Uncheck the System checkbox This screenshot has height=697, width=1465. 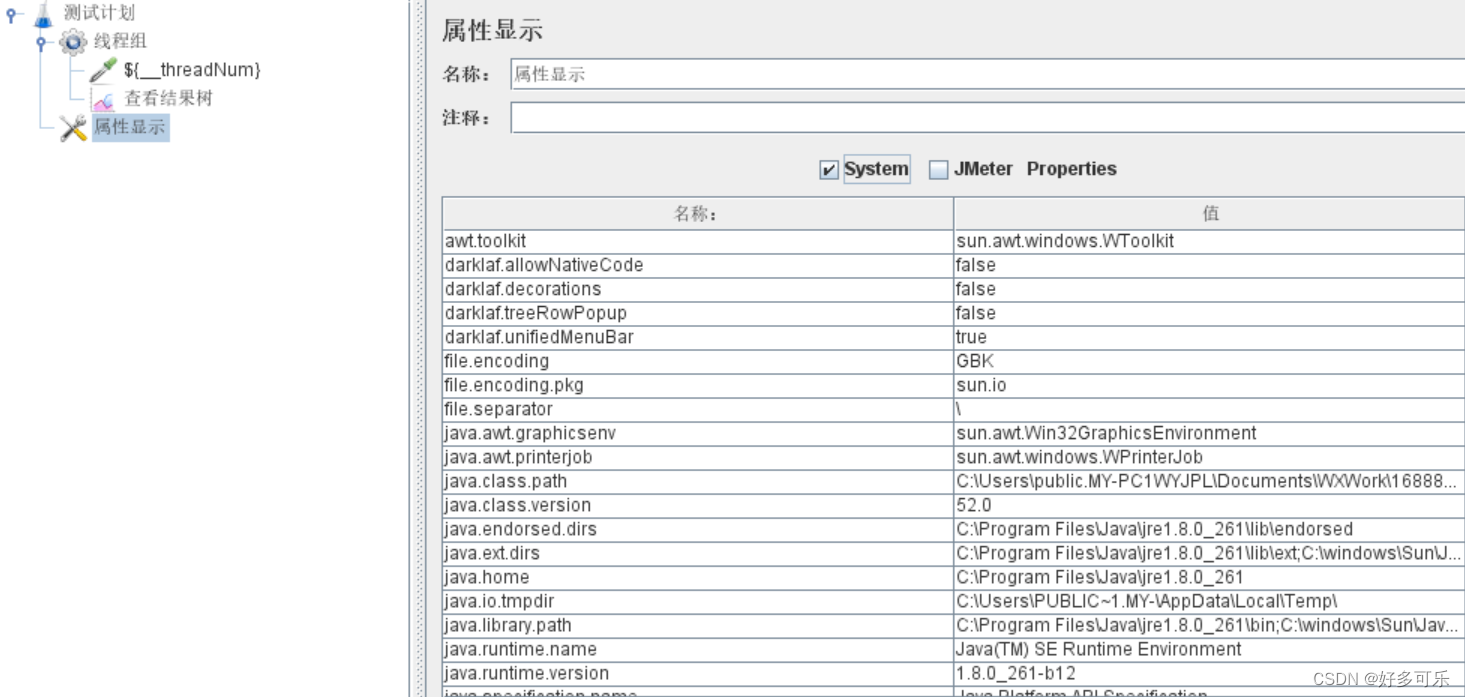pos(828,170)
